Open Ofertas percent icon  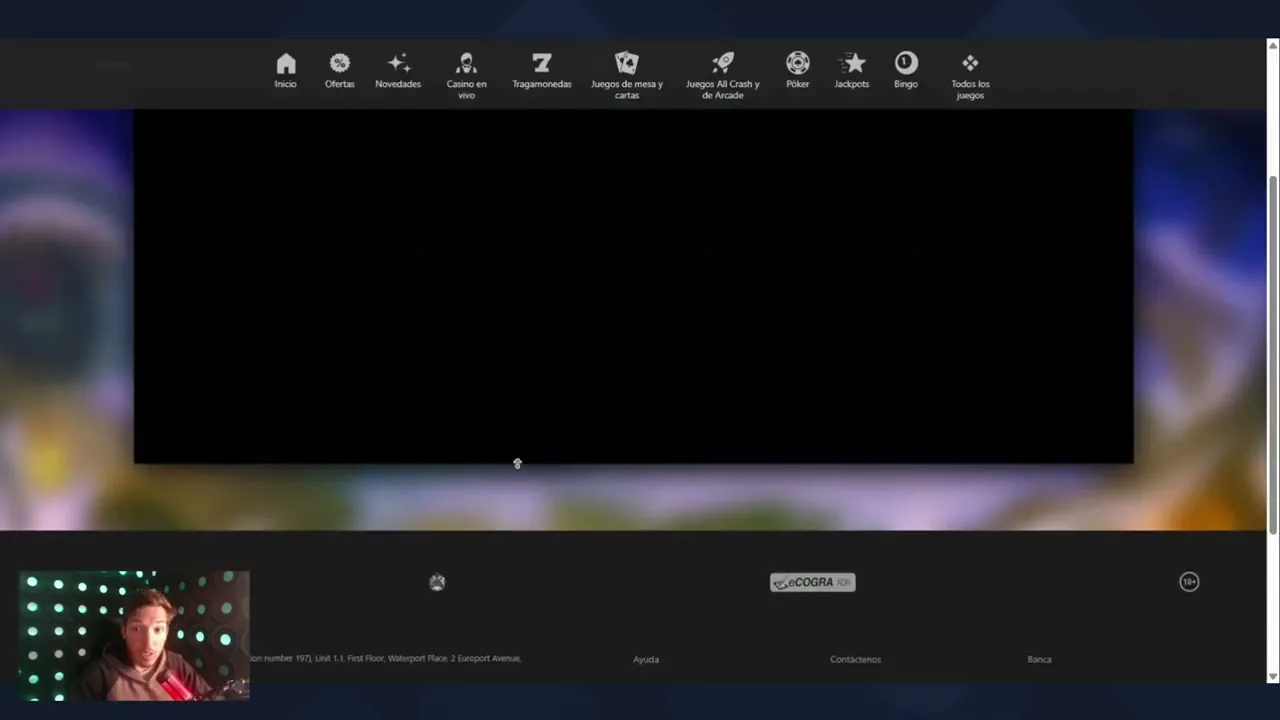click(340, 64)
